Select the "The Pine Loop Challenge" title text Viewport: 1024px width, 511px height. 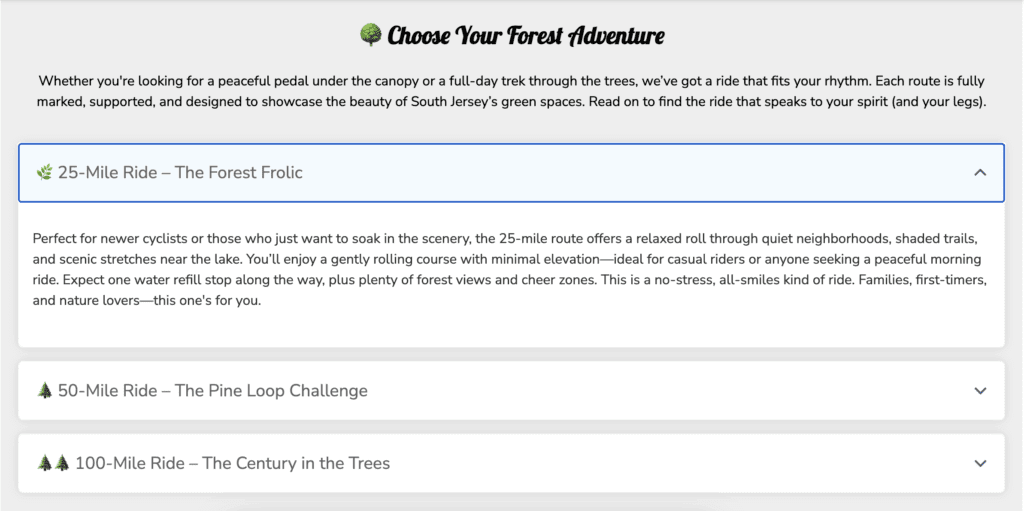click(x=271, y=391)
